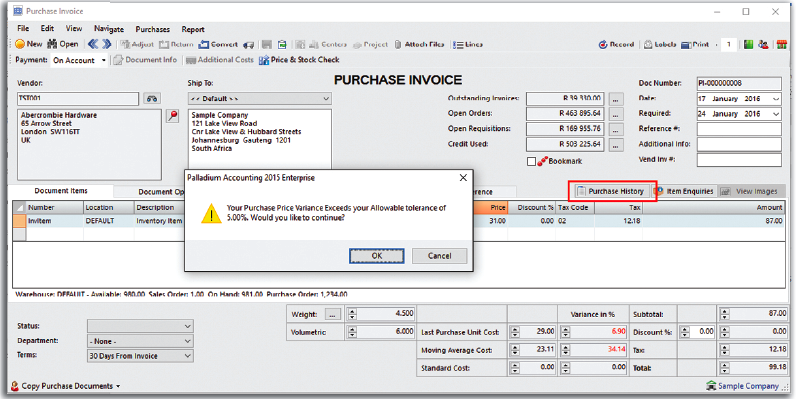Image resolution: width=796 pixels, height=399 pixels.
Task: Click the Convert toolbar button
Action: pos(218,45)
